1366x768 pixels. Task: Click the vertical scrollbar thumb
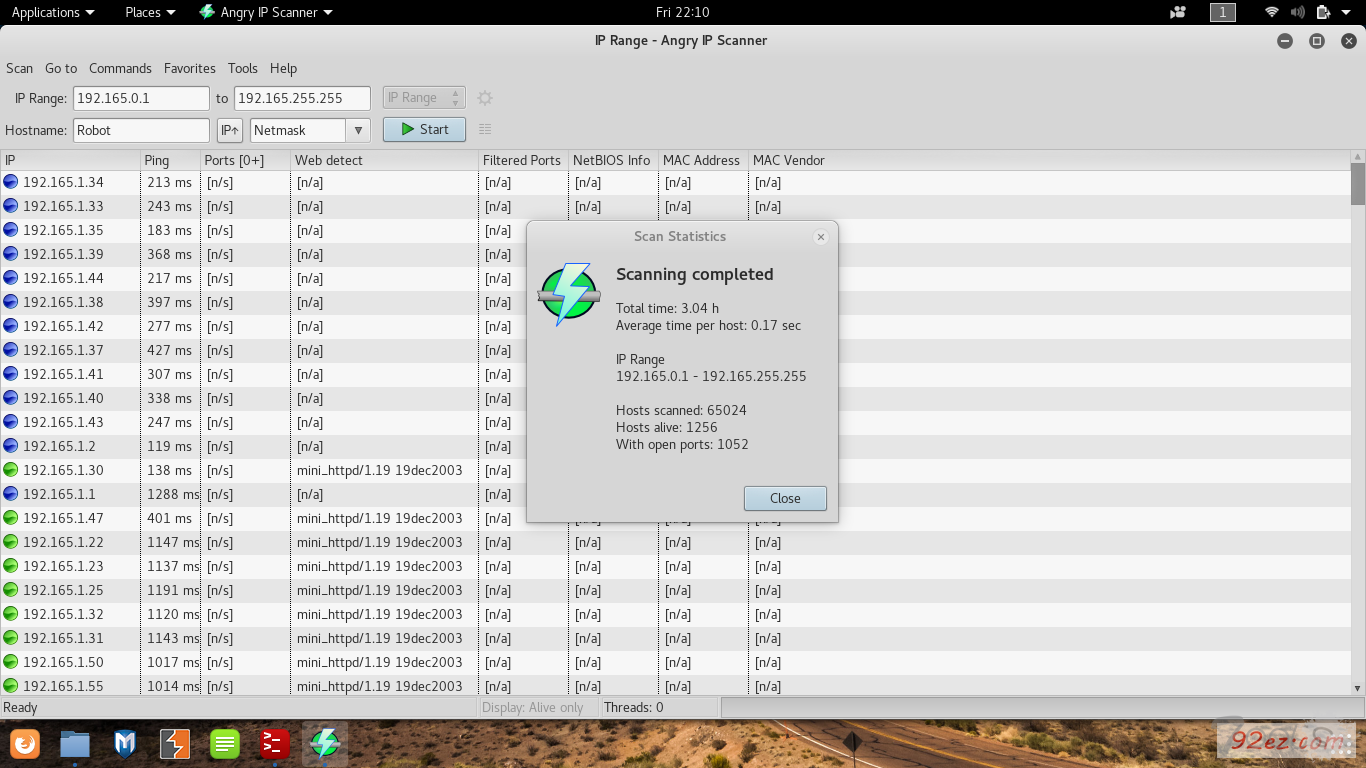(1357, 185)
